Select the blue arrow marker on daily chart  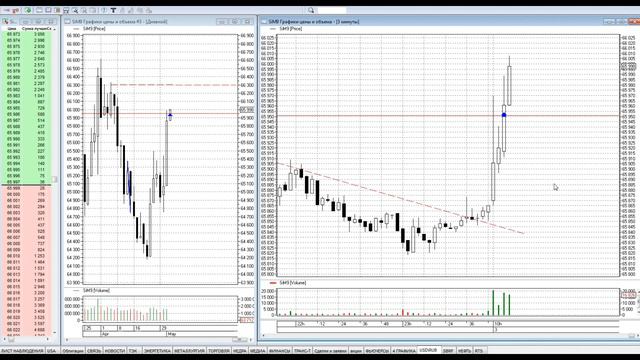(170, 115)
